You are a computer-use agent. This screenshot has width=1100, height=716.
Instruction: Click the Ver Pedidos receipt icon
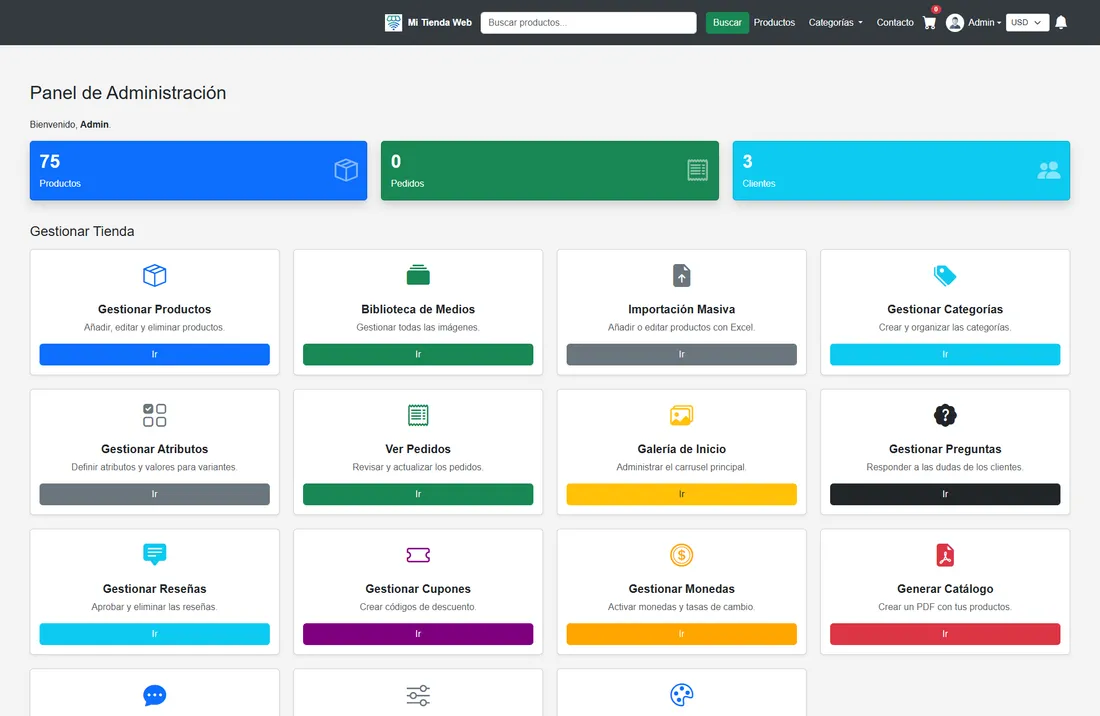pos(418,415)
